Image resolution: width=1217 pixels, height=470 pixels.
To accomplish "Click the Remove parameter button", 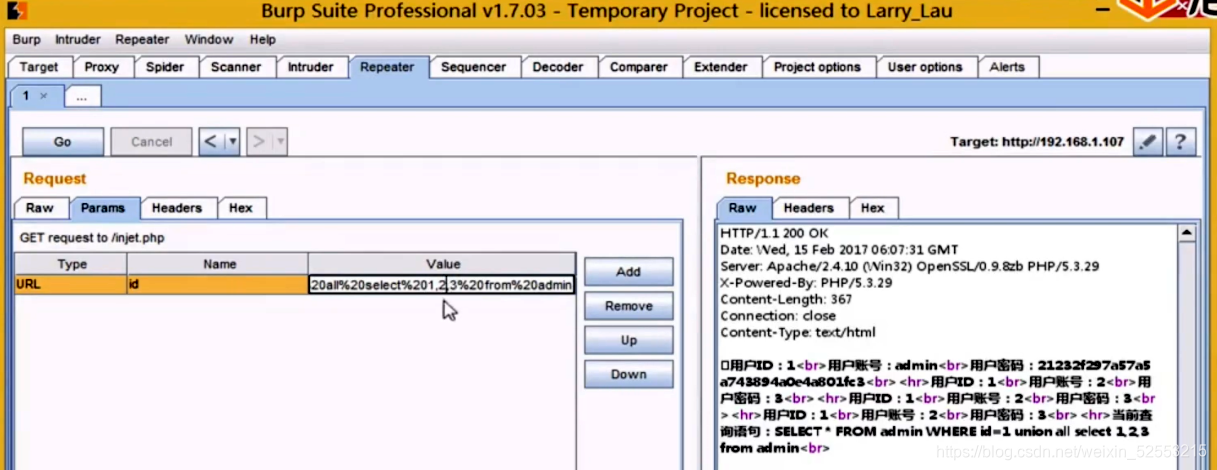I will [x=628, y=306].
